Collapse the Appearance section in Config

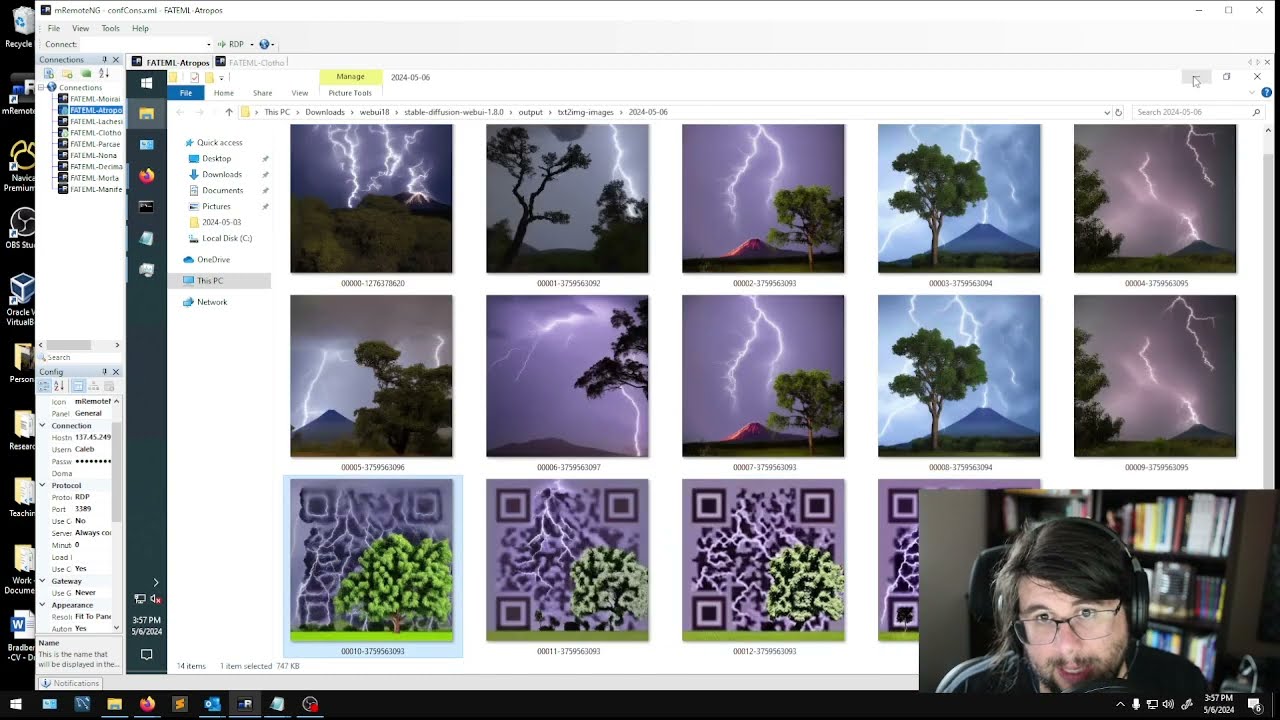pos(42,605)
